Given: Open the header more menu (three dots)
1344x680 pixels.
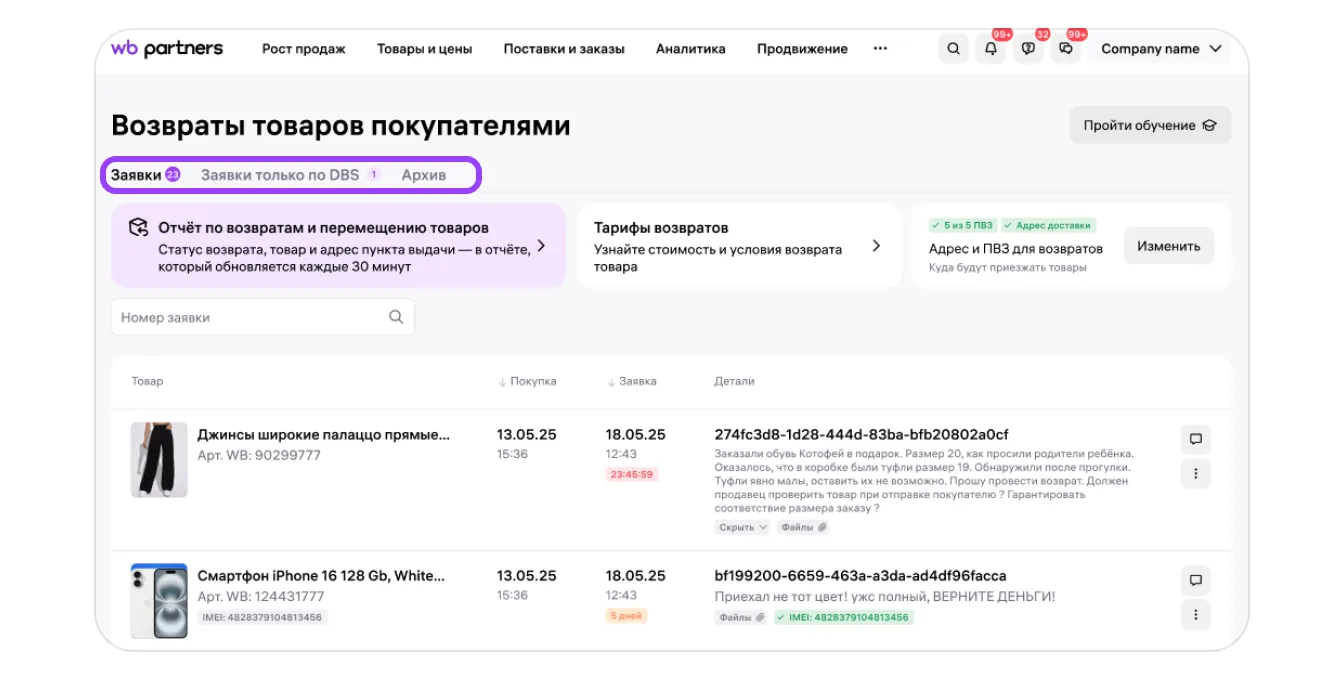Looking at the screenshot, I should point(880,48).
